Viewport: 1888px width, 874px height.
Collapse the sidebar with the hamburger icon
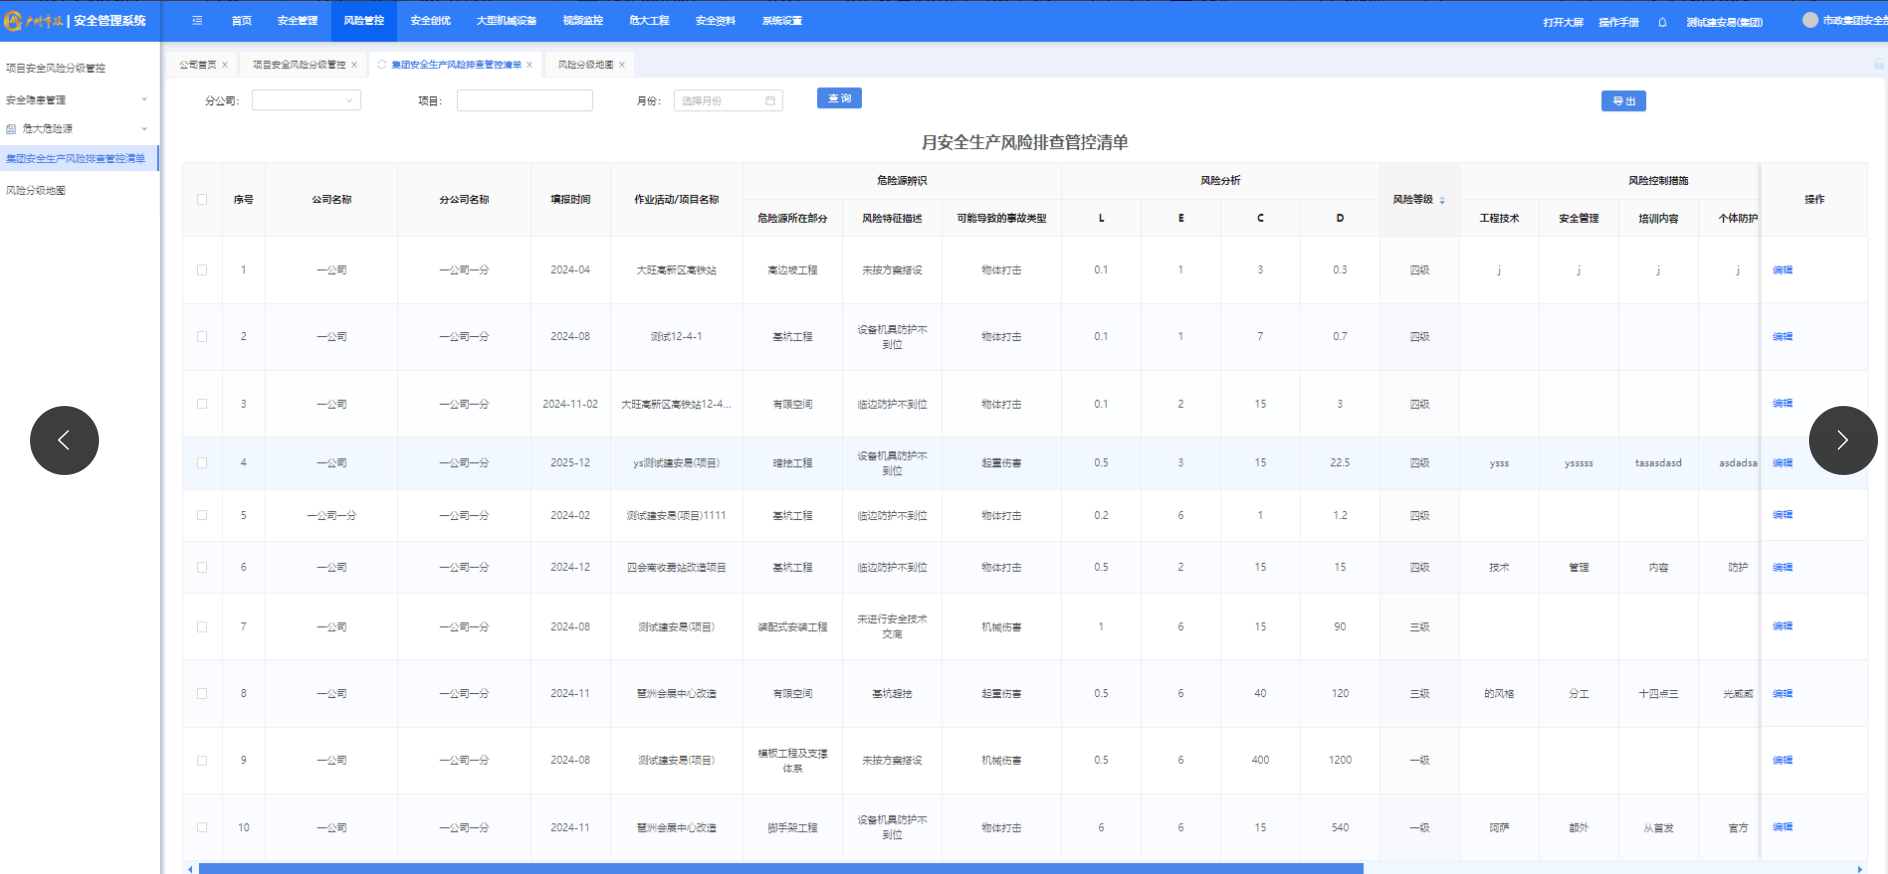tap(197, 21)
